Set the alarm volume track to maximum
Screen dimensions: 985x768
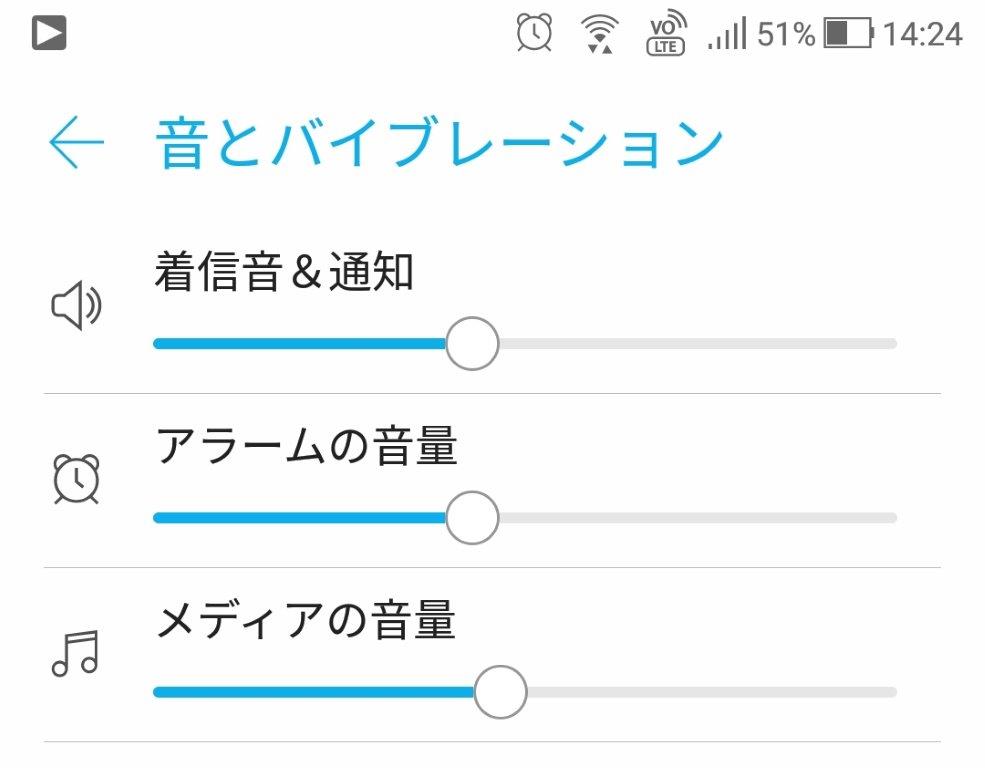coord(893,518)
